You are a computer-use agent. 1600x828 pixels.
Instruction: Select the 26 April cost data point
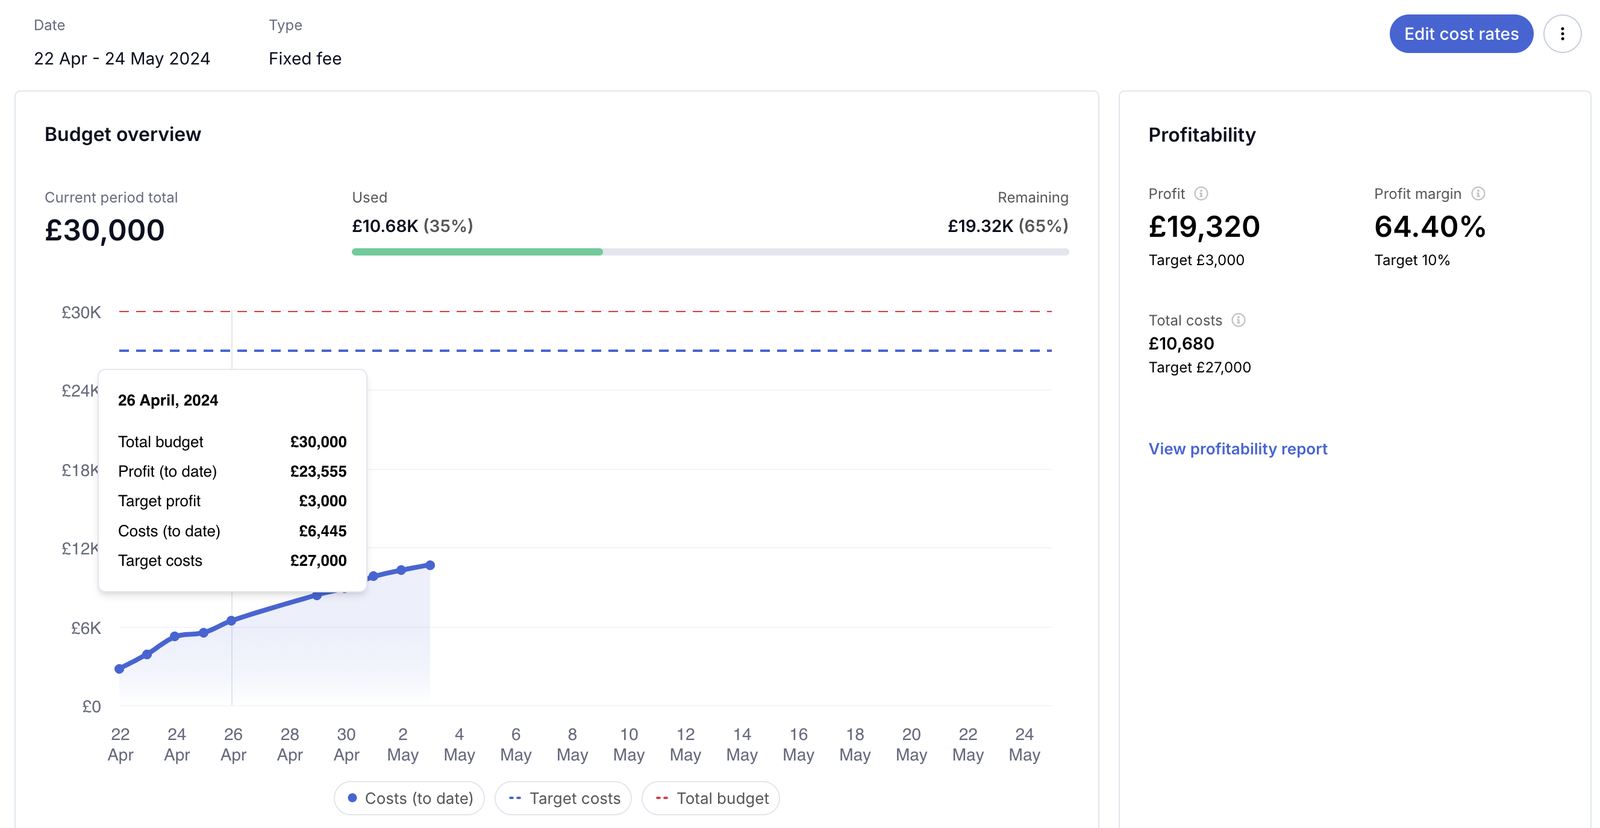[x=232, y=621]
